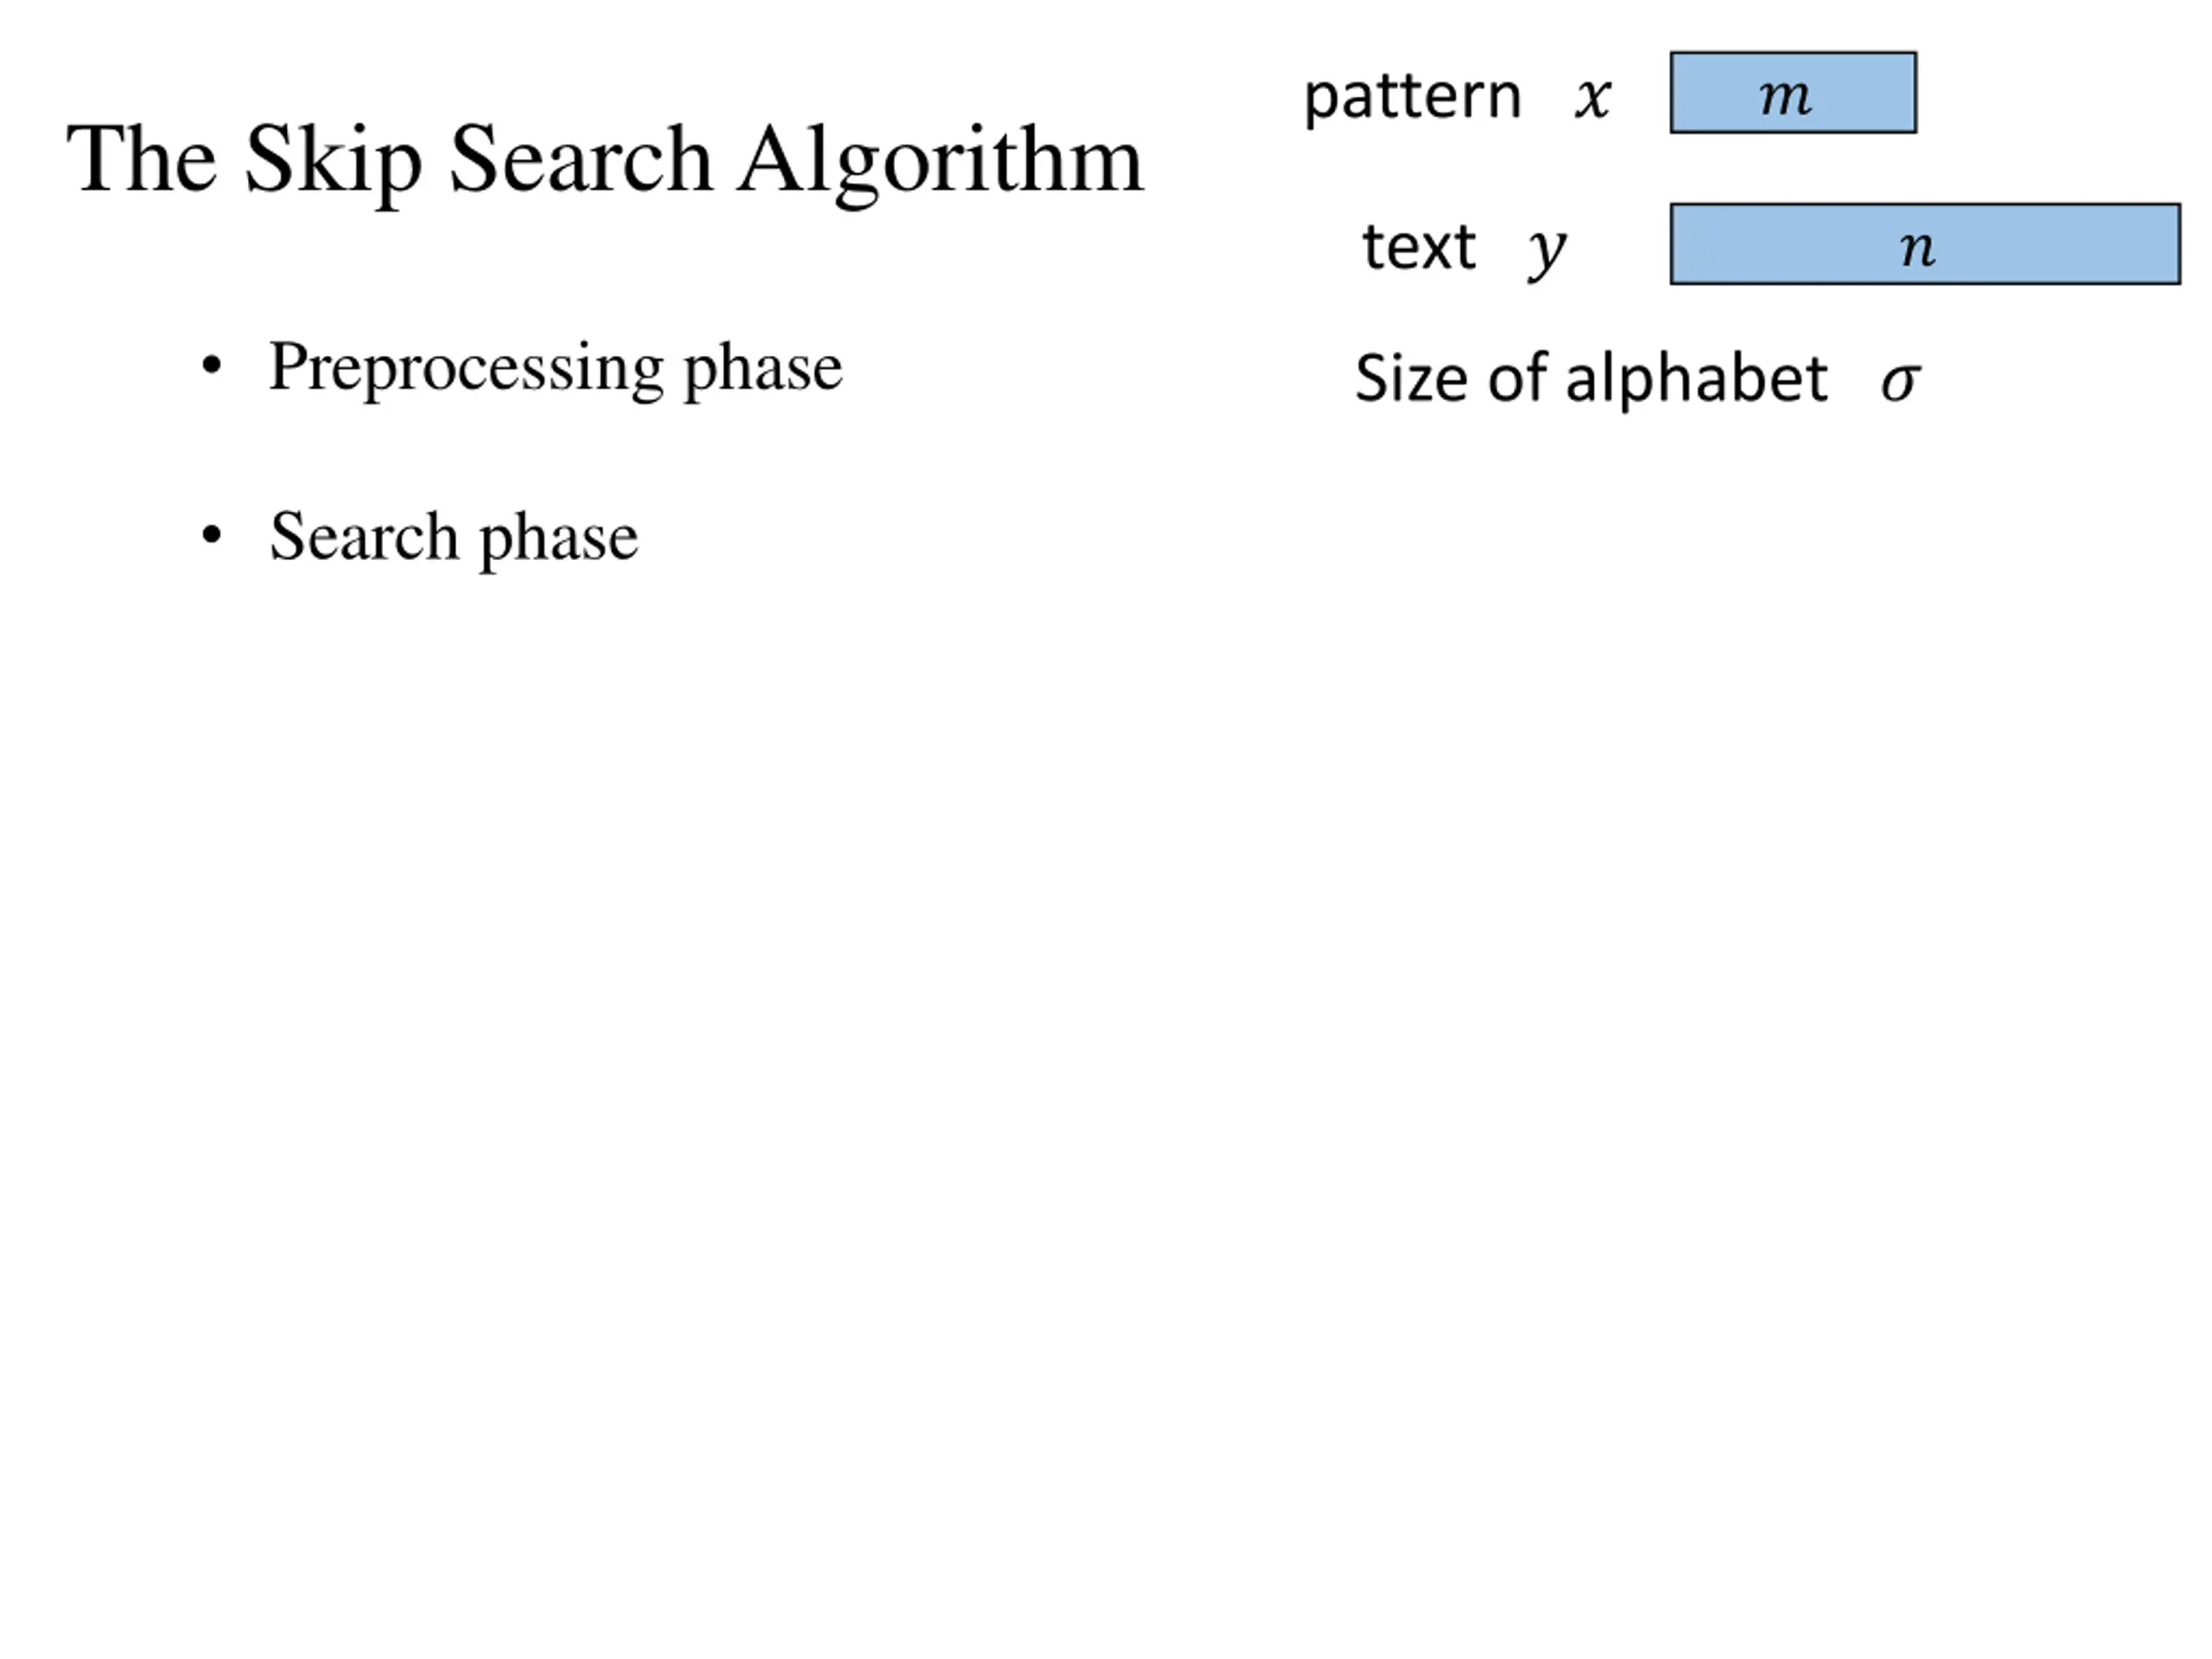Click the word Search in the title
2212x1659 pixels.
tap(580, 160)
